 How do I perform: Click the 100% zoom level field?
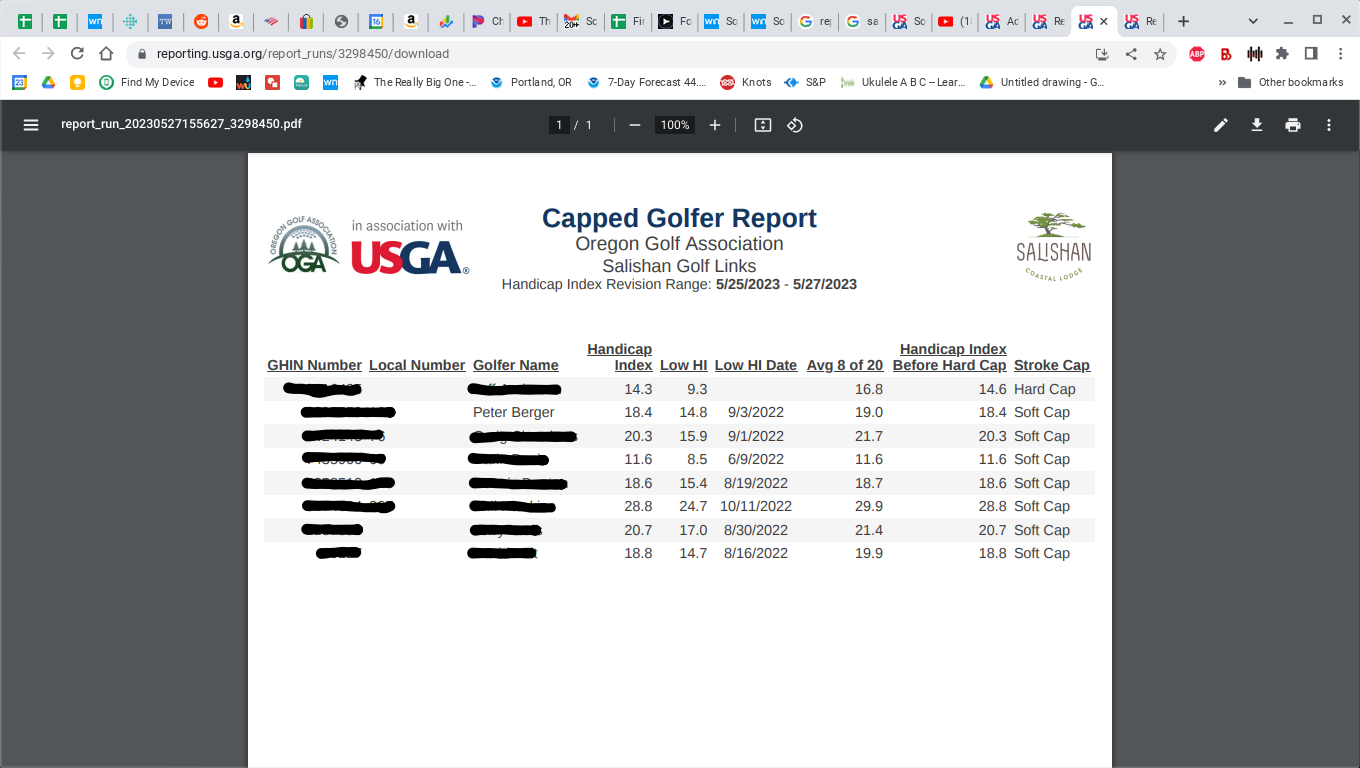click(675, 125)
